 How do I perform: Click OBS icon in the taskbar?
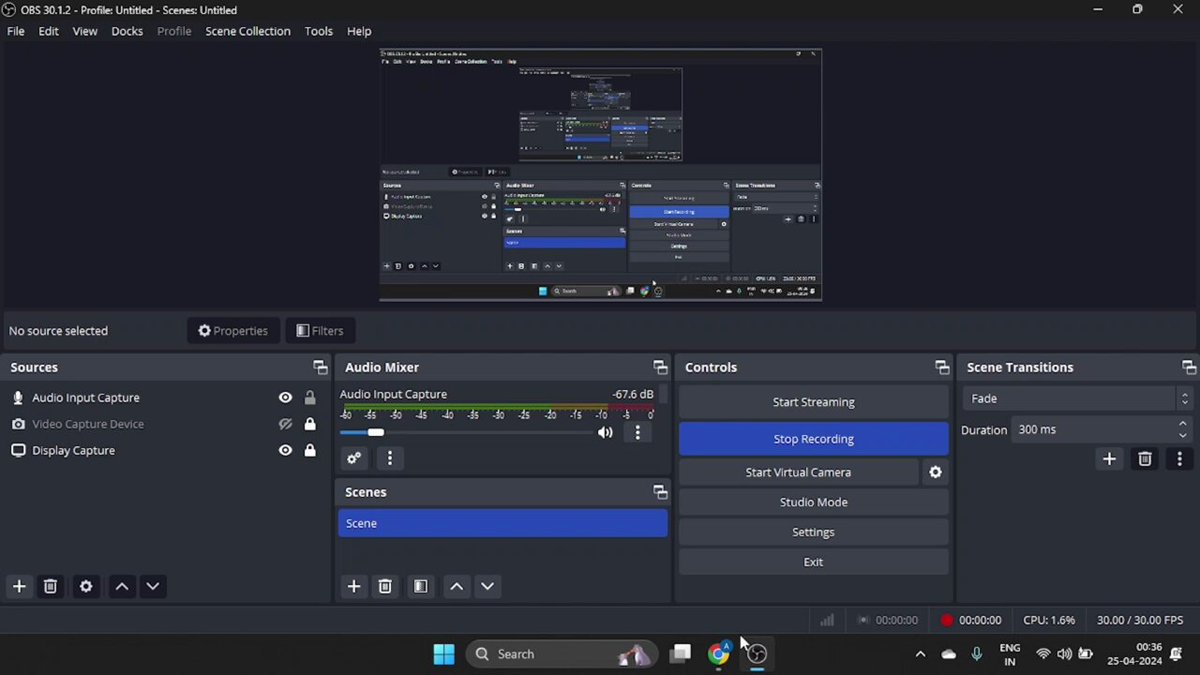757,654
